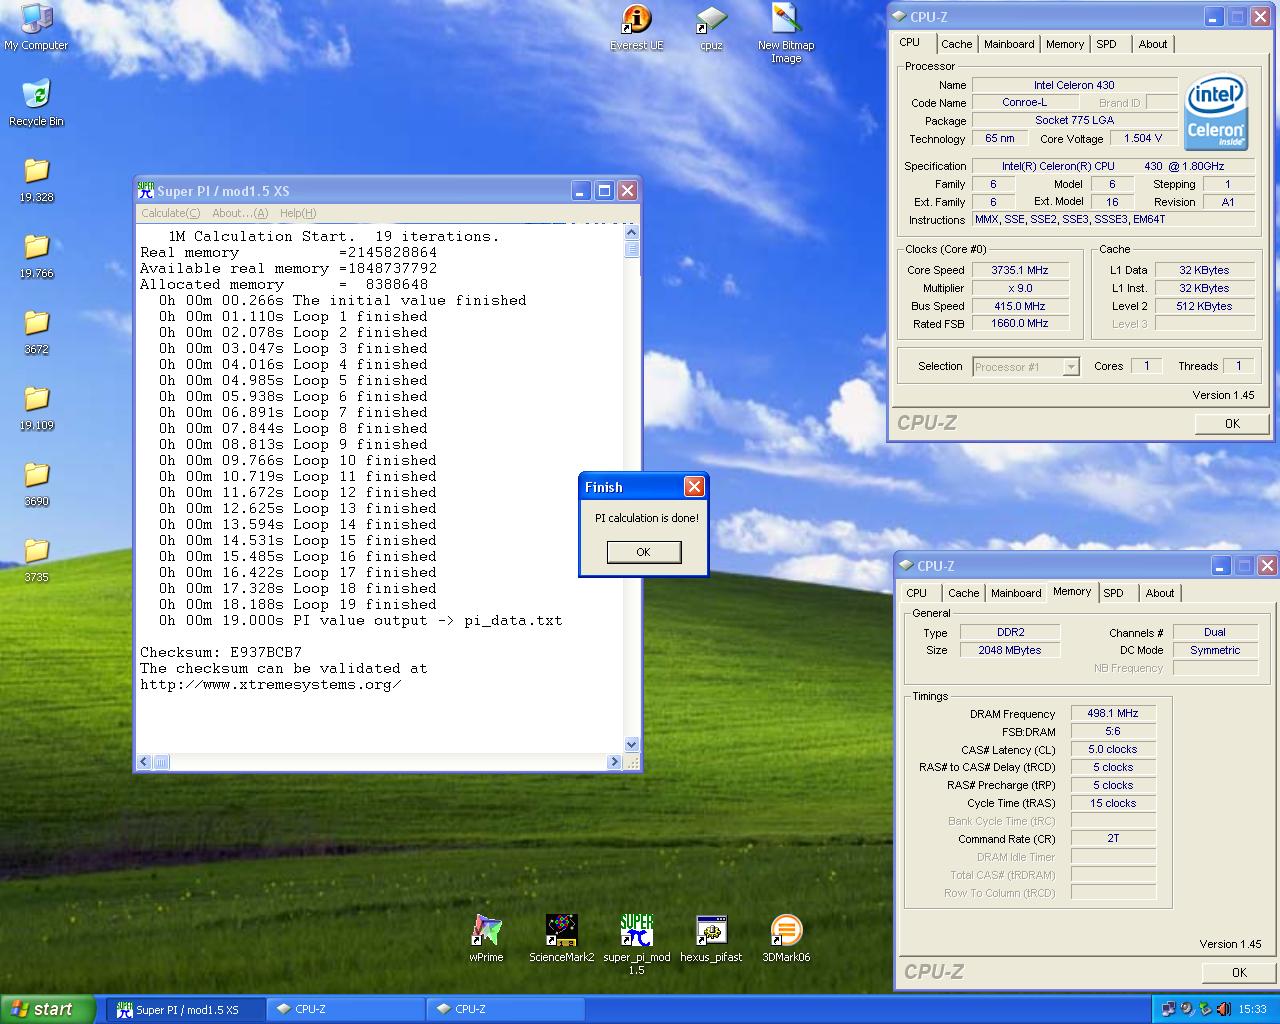Open About tab in bottom CPU-Z
The height and width of the screenshot is (1024, 1280).
1160,593
